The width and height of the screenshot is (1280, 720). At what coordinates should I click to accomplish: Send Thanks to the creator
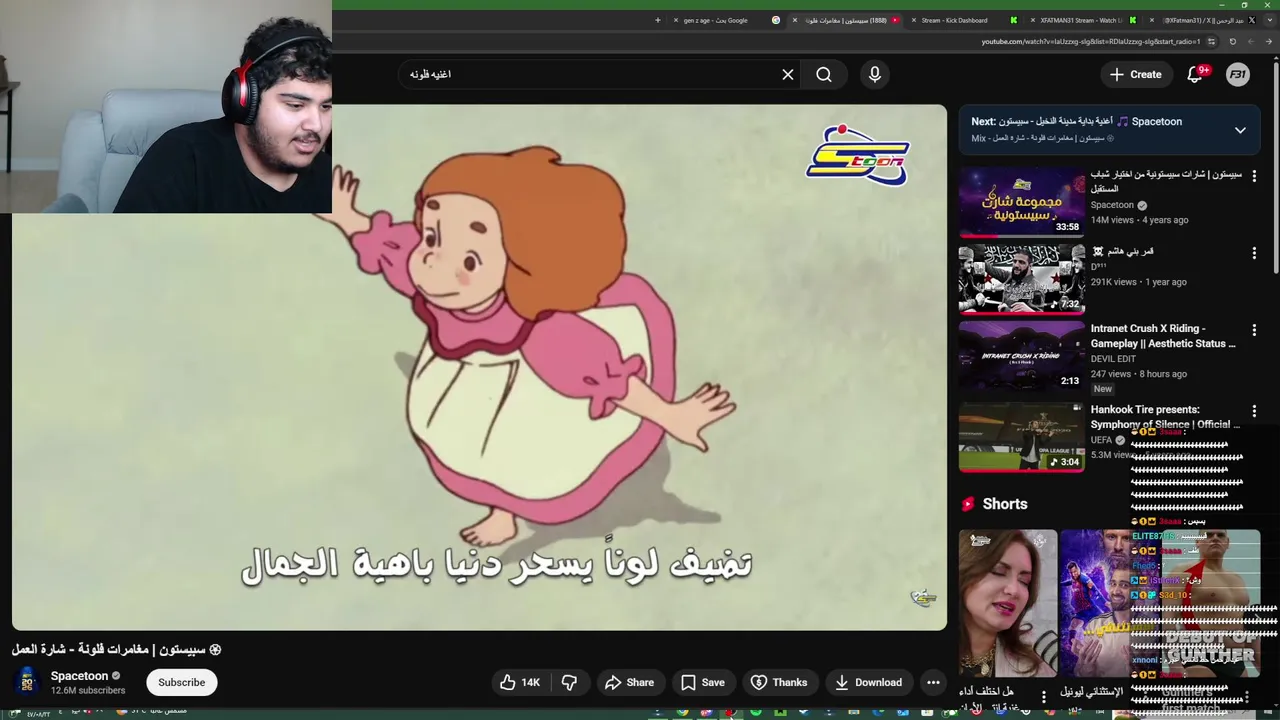pos(779,682)
